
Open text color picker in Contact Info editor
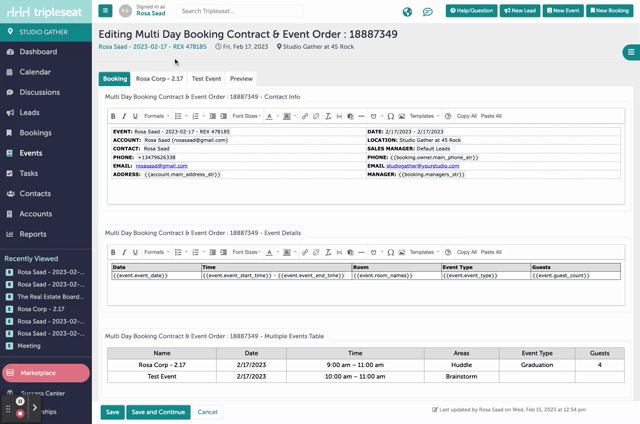270,116
